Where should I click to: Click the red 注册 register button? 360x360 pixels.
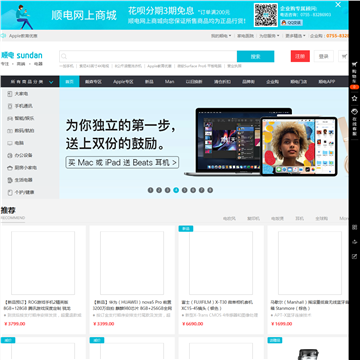click(x=300, y=56)
